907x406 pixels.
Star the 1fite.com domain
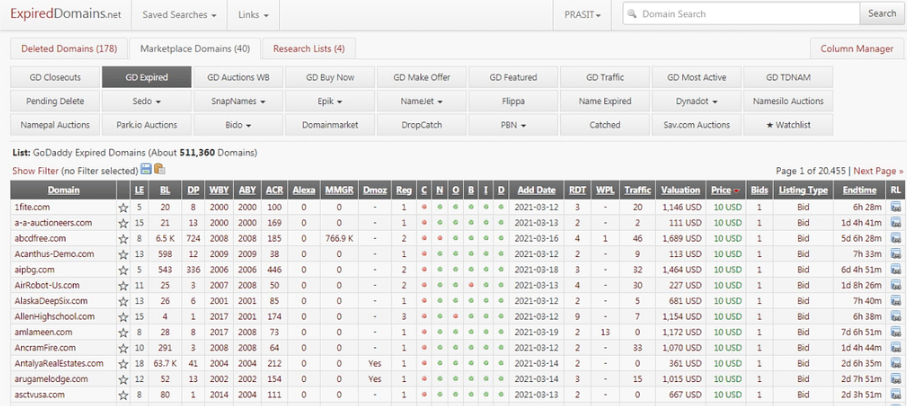click(123, 207)
